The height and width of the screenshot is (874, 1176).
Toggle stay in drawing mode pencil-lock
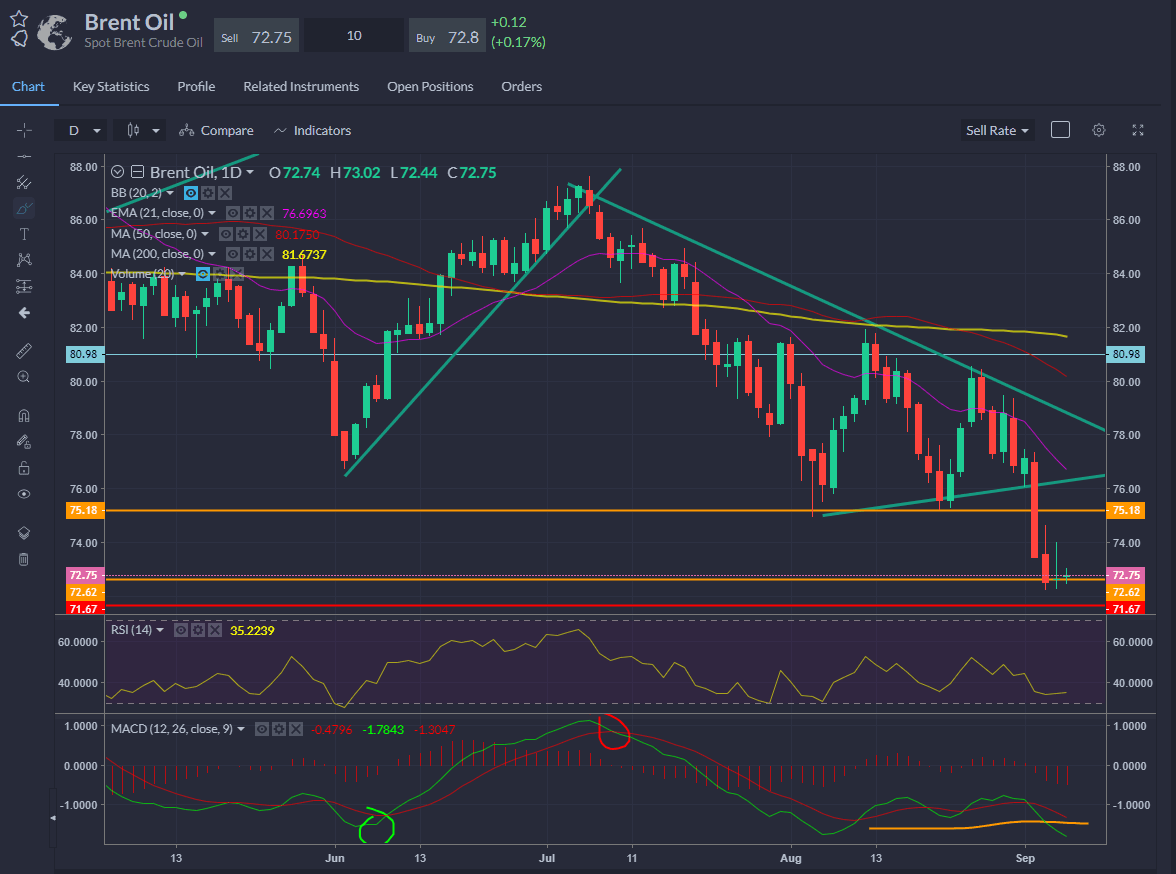click(x=24, y=442)
